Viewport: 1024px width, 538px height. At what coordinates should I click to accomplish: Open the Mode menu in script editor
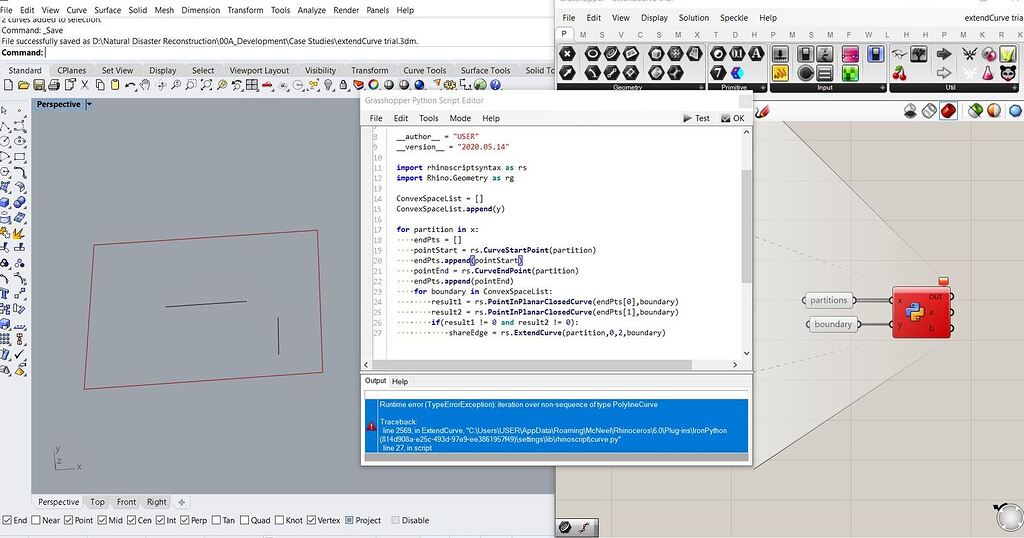tap(460, 118)
